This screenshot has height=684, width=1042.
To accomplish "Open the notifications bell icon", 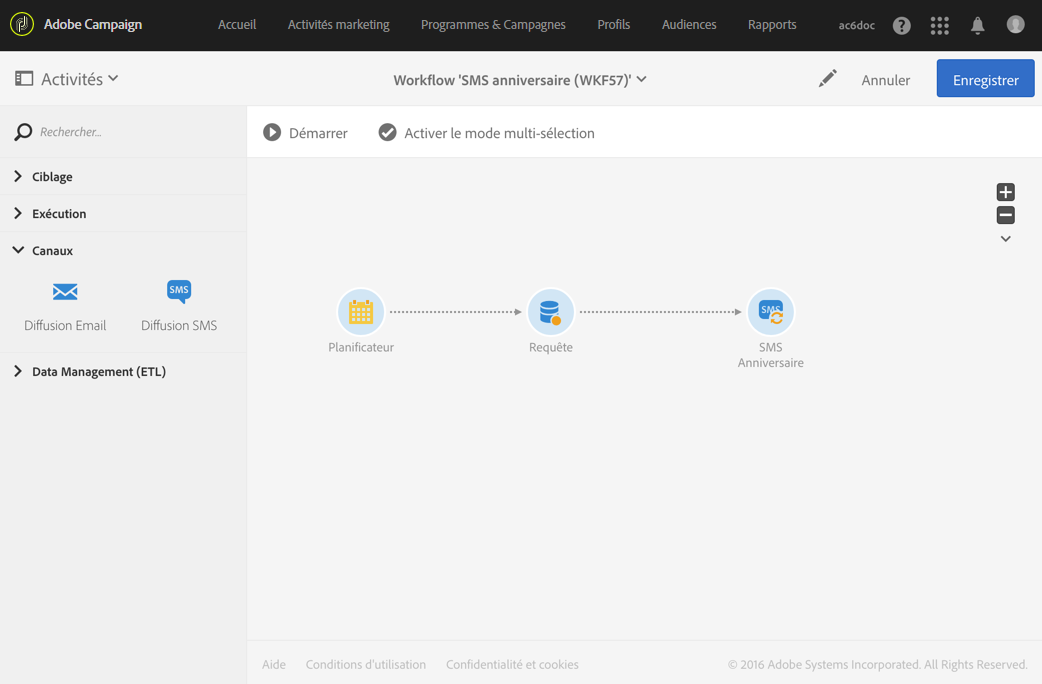I will (x=977, y=25).
